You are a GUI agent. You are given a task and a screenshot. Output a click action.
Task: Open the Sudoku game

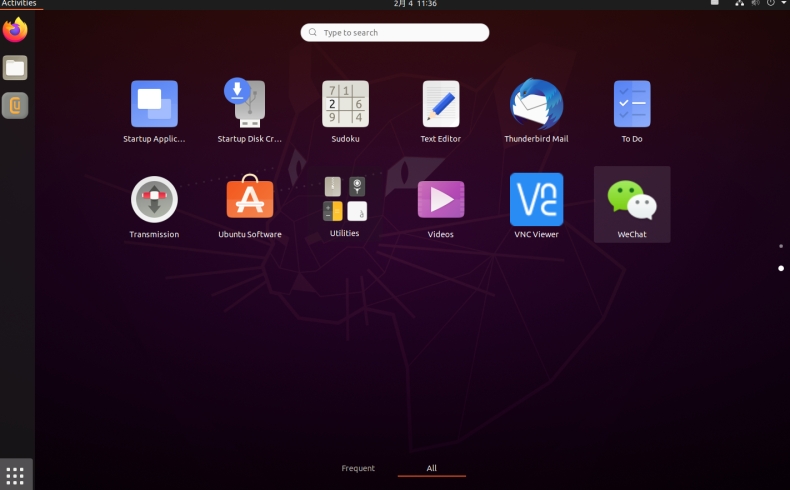pyautogui.click(x=345, y=104)
